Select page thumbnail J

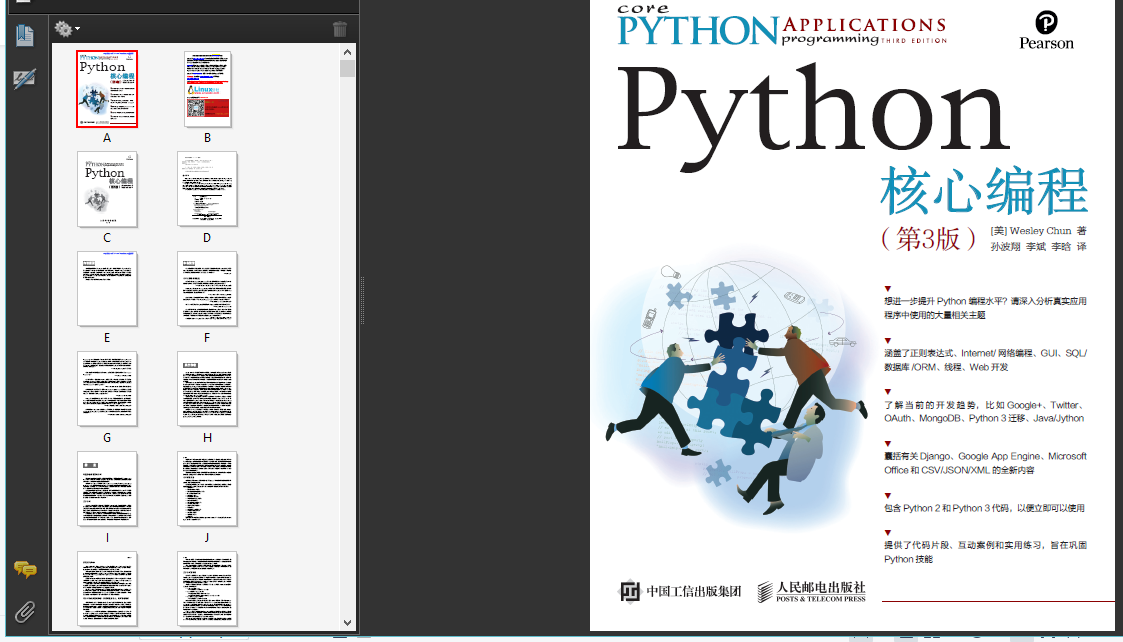point(207,489)
